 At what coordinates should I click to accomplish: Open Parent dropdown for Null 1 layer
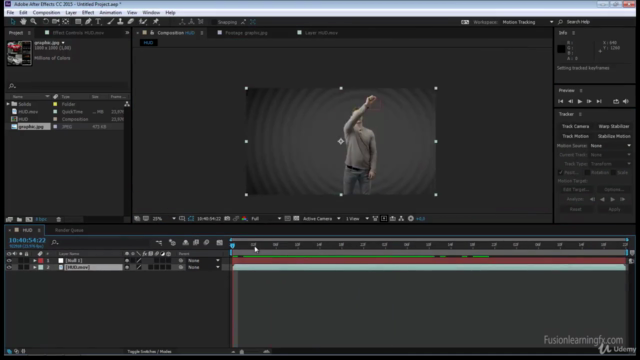click(204, 260)
